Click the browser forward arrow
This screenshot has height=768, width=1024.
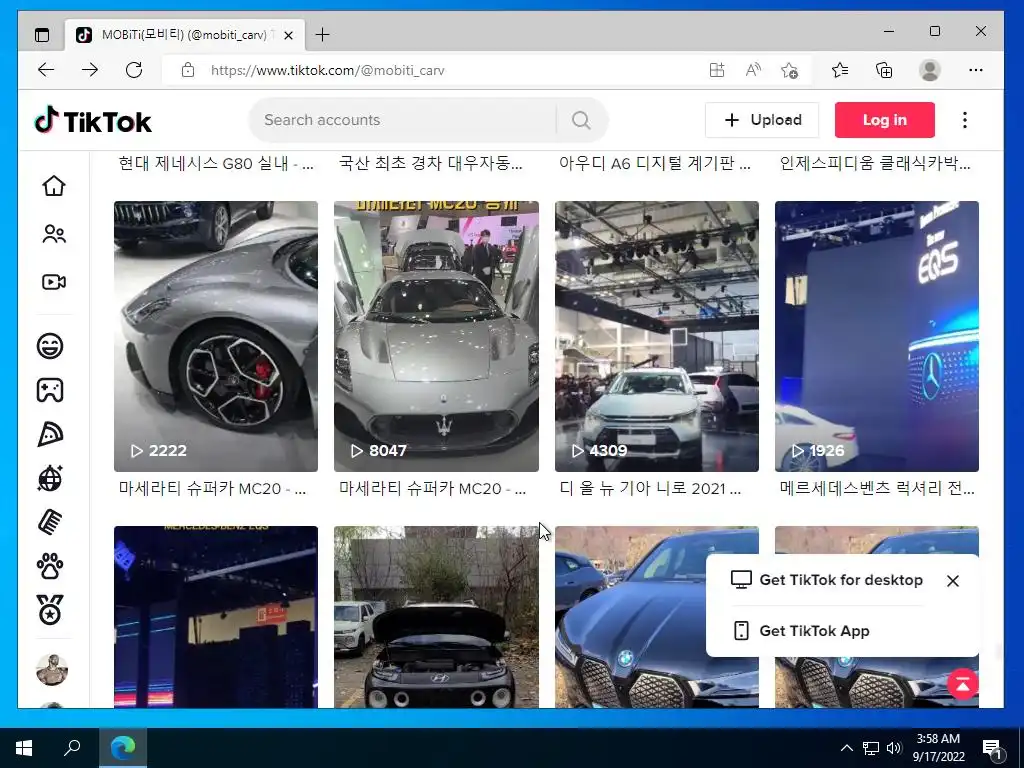pyautogui.click(x=89, y=70)
